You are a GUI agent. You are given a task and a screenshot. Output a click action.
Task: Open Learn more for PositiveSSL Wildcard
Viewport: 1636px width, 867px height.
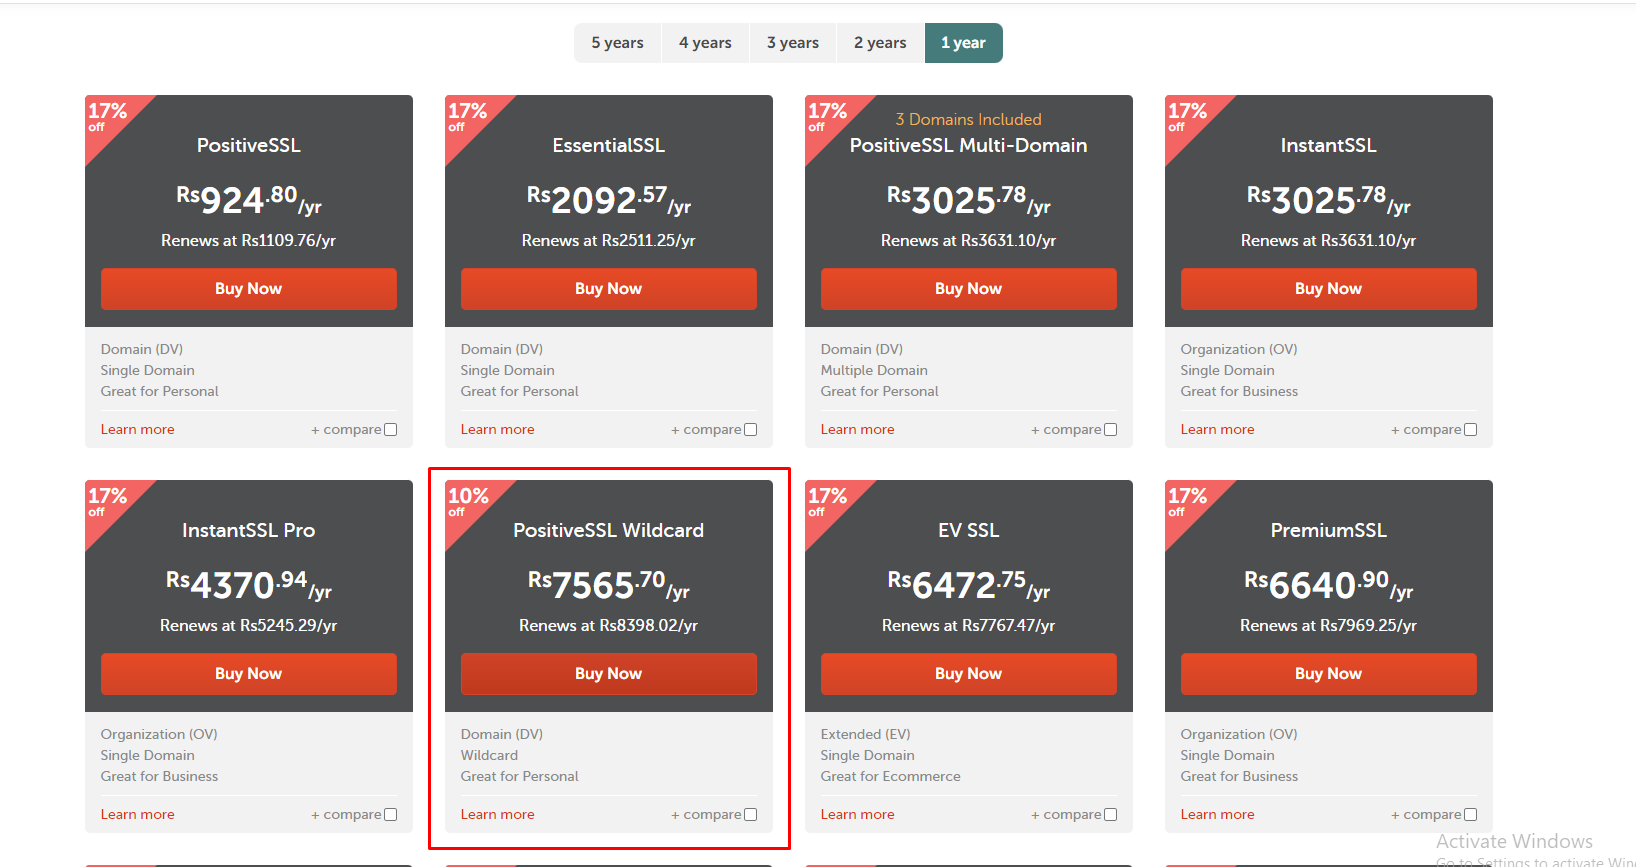(x=498, y=815)
